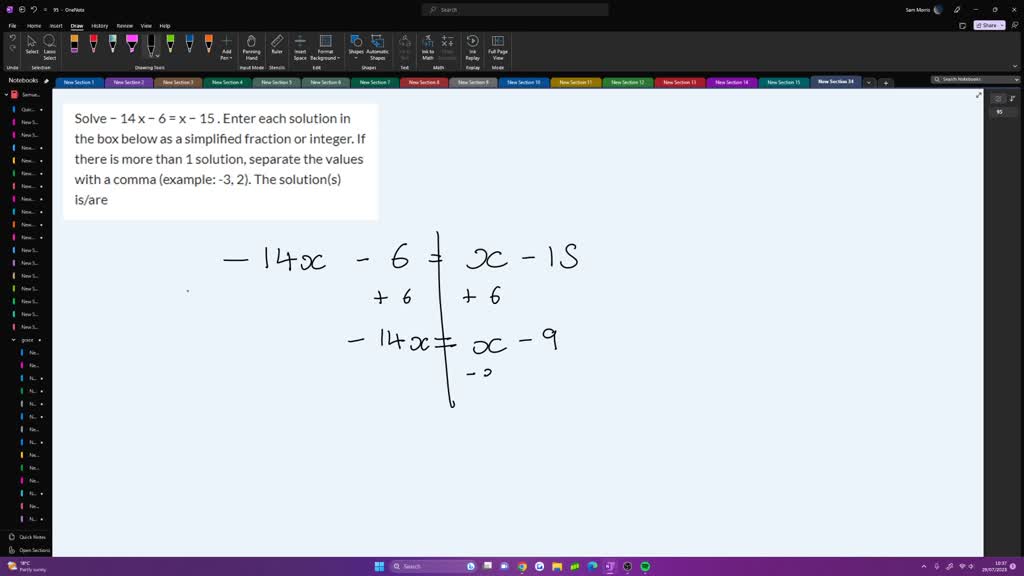Collapse the Notebooks pane expander
Screen dimensions: 1024x576
(45, 81)
